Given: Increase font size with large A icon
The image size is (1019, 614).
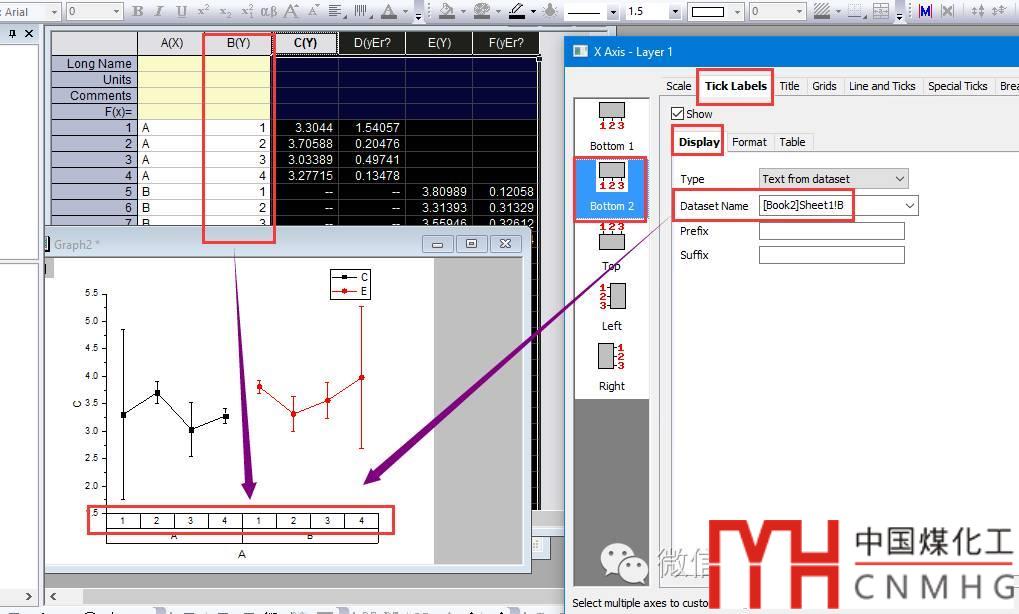Looking at the screenshot, I should click(291, 11).
